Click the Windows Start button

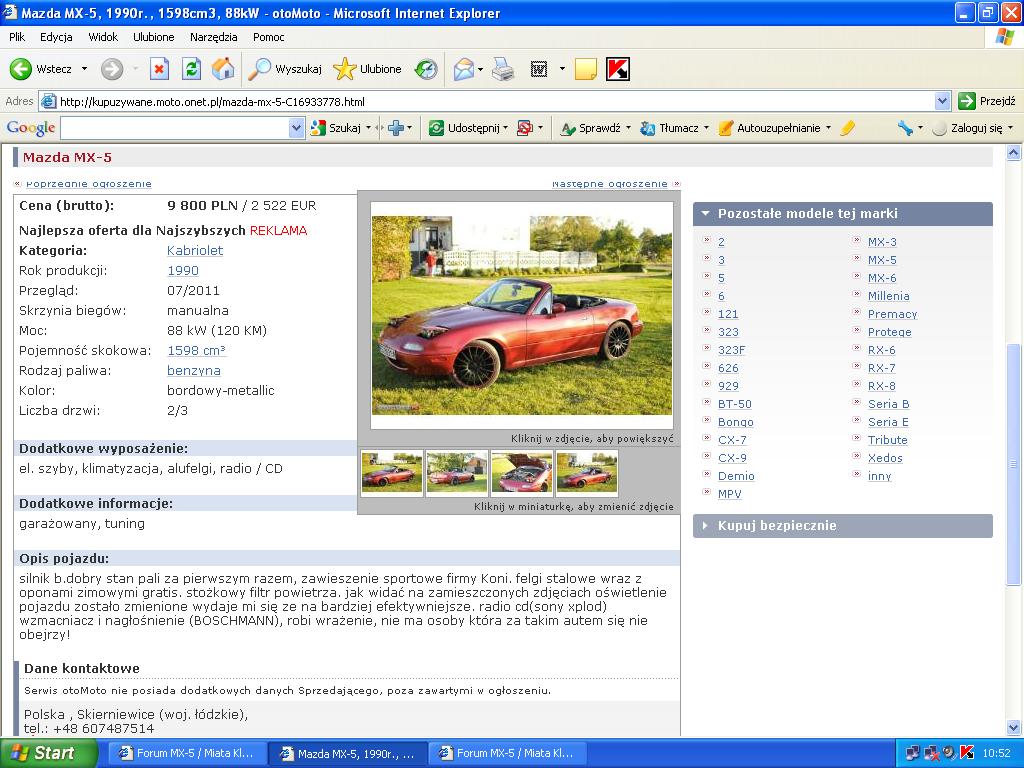click(47, 753)
